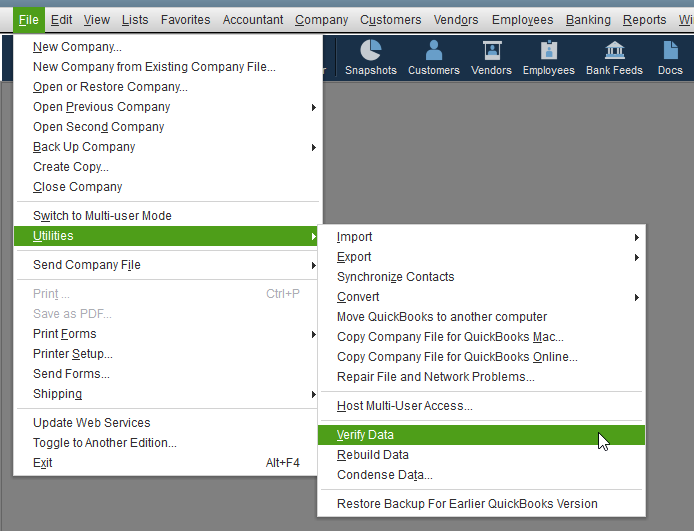This screenshot has height=531, width=694.
Task: Expand Open Previous Company submenu
Action: [102, 107]
